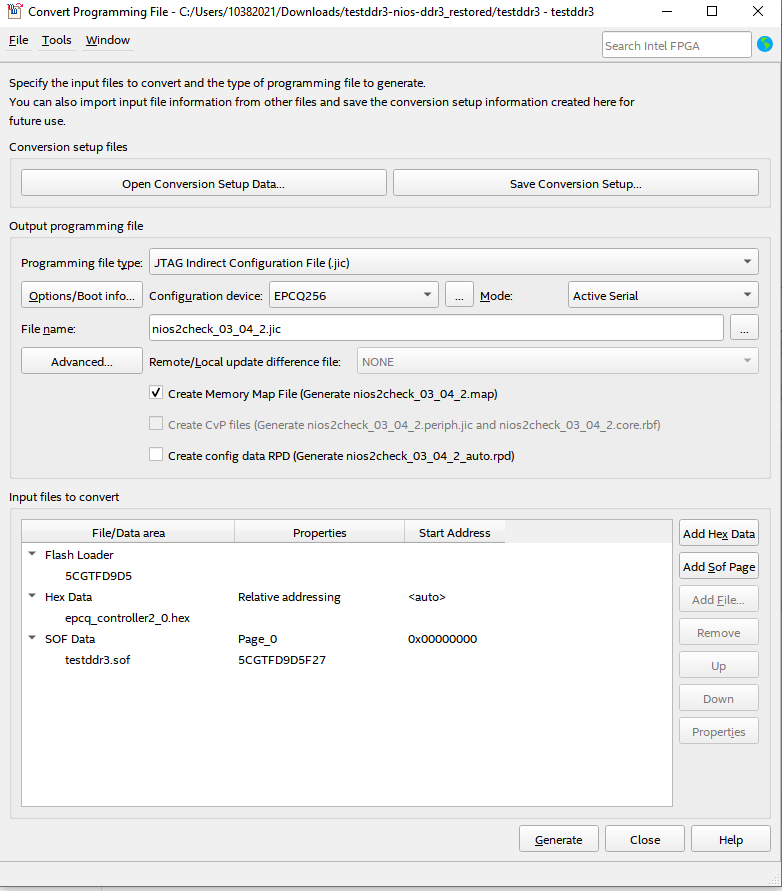The image size is (782, 891).
Task: Minimize the Convert Programming File window
Action: [x=667, y=11]
